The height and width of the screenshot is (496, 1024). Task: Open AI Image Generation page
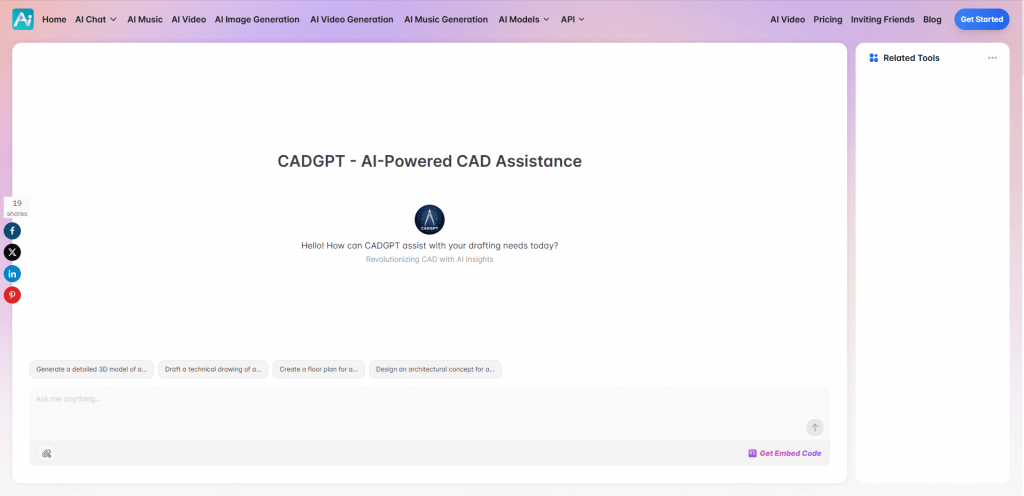pyautogui.click(x=257, y=20)
